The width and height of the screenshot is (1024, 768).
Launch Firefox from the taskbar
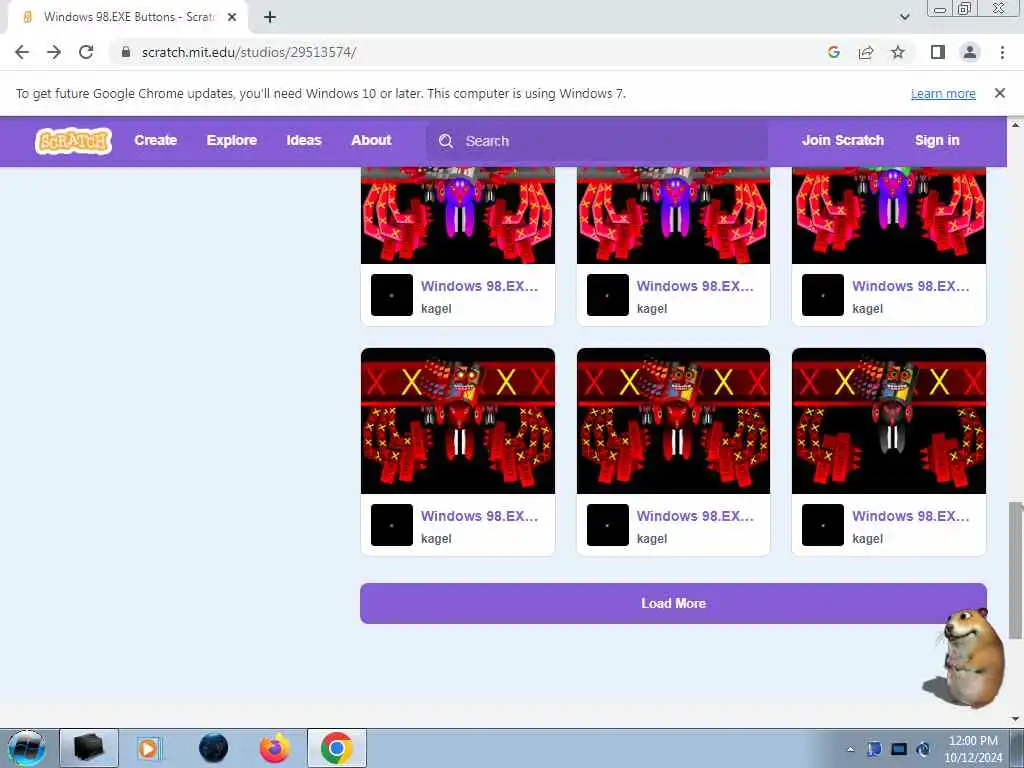click(x=275, y=748)
